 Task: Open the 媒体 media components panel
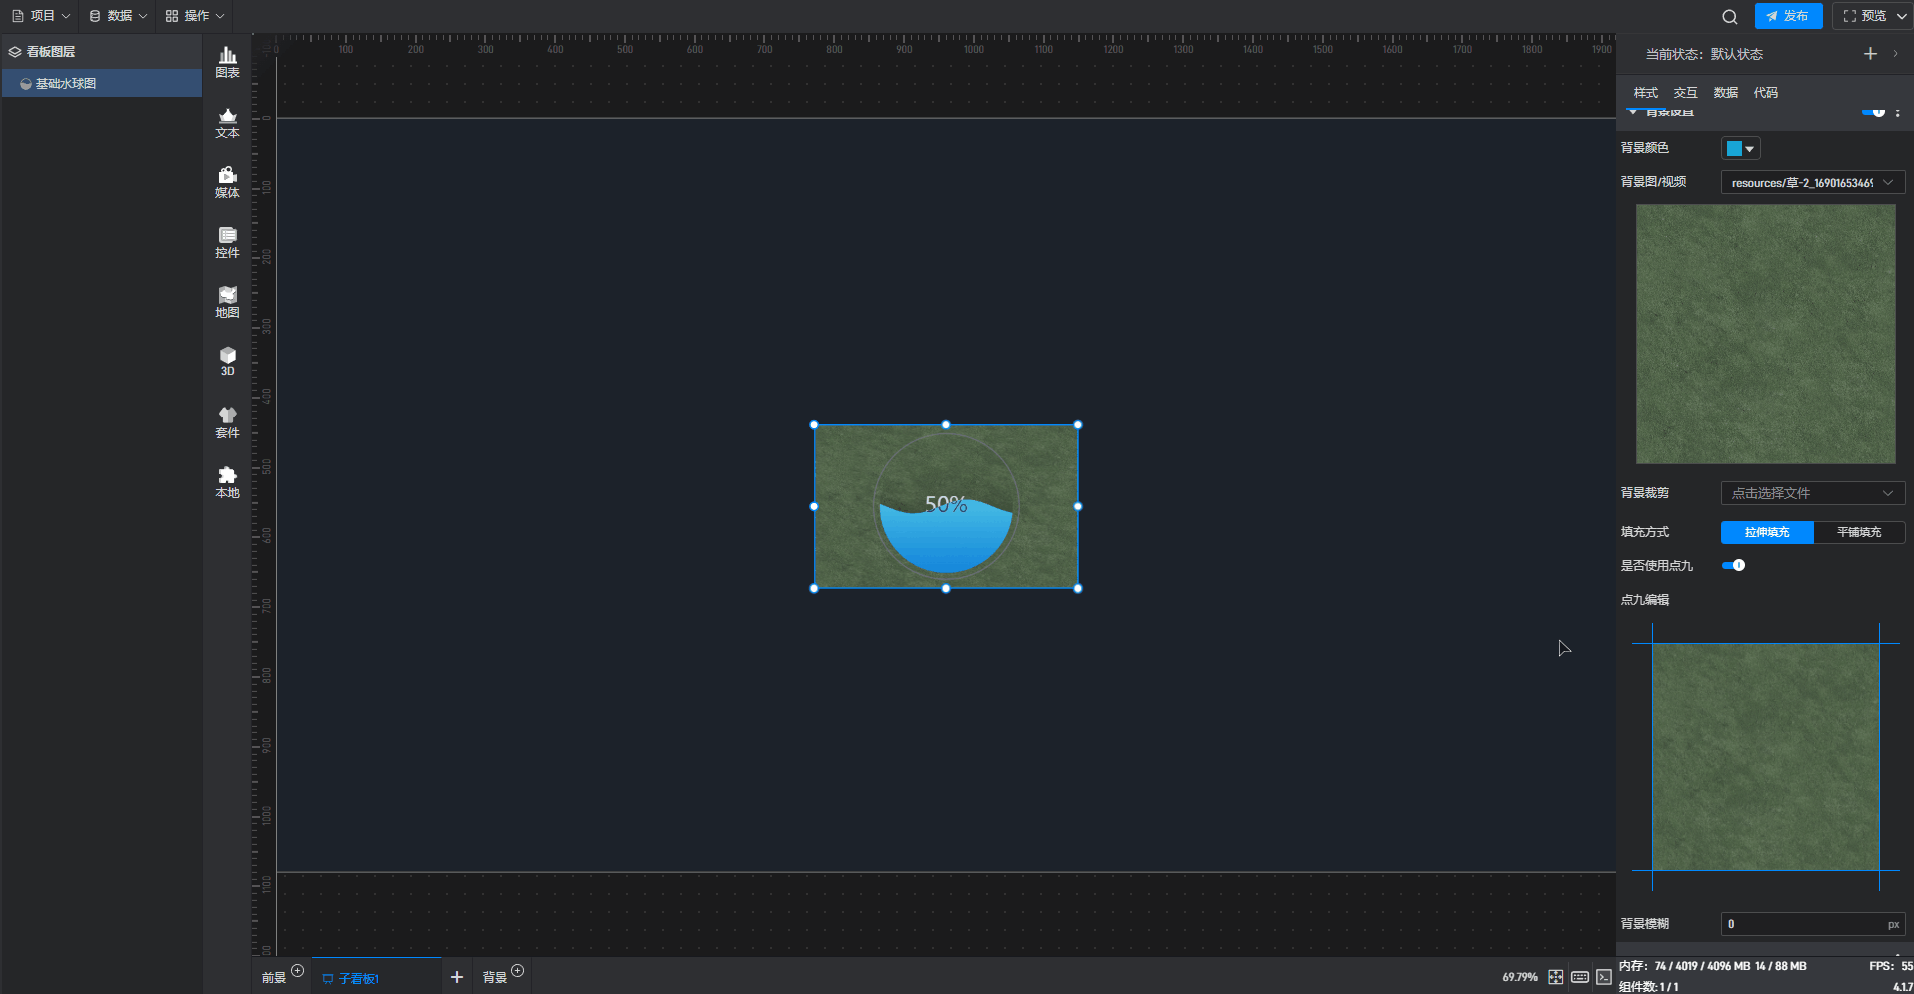click(x=227, y=182)
